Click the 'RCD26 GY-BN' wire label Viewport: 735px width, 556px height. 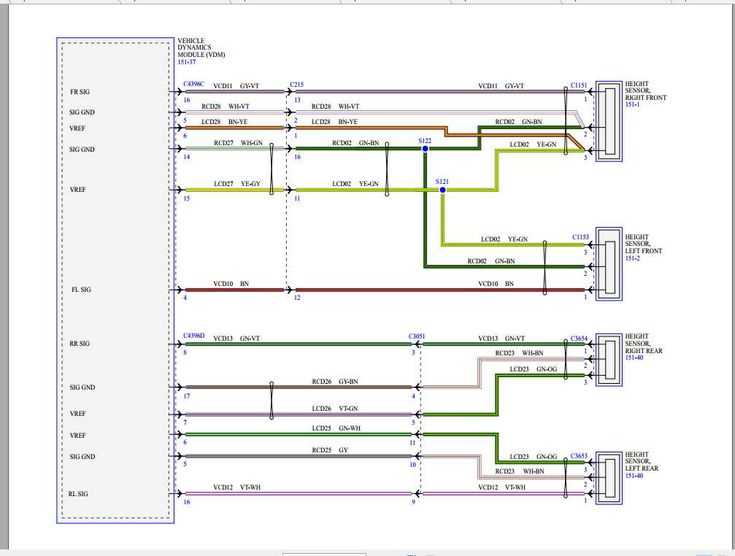(x=335, y=382)
